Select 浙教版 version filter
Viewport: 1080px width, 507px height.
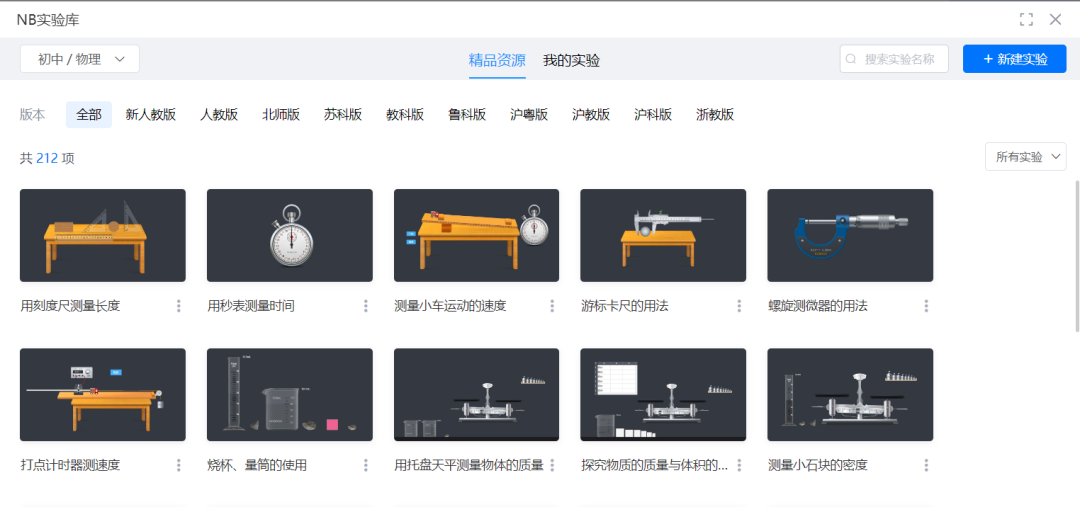pos(715,114)
